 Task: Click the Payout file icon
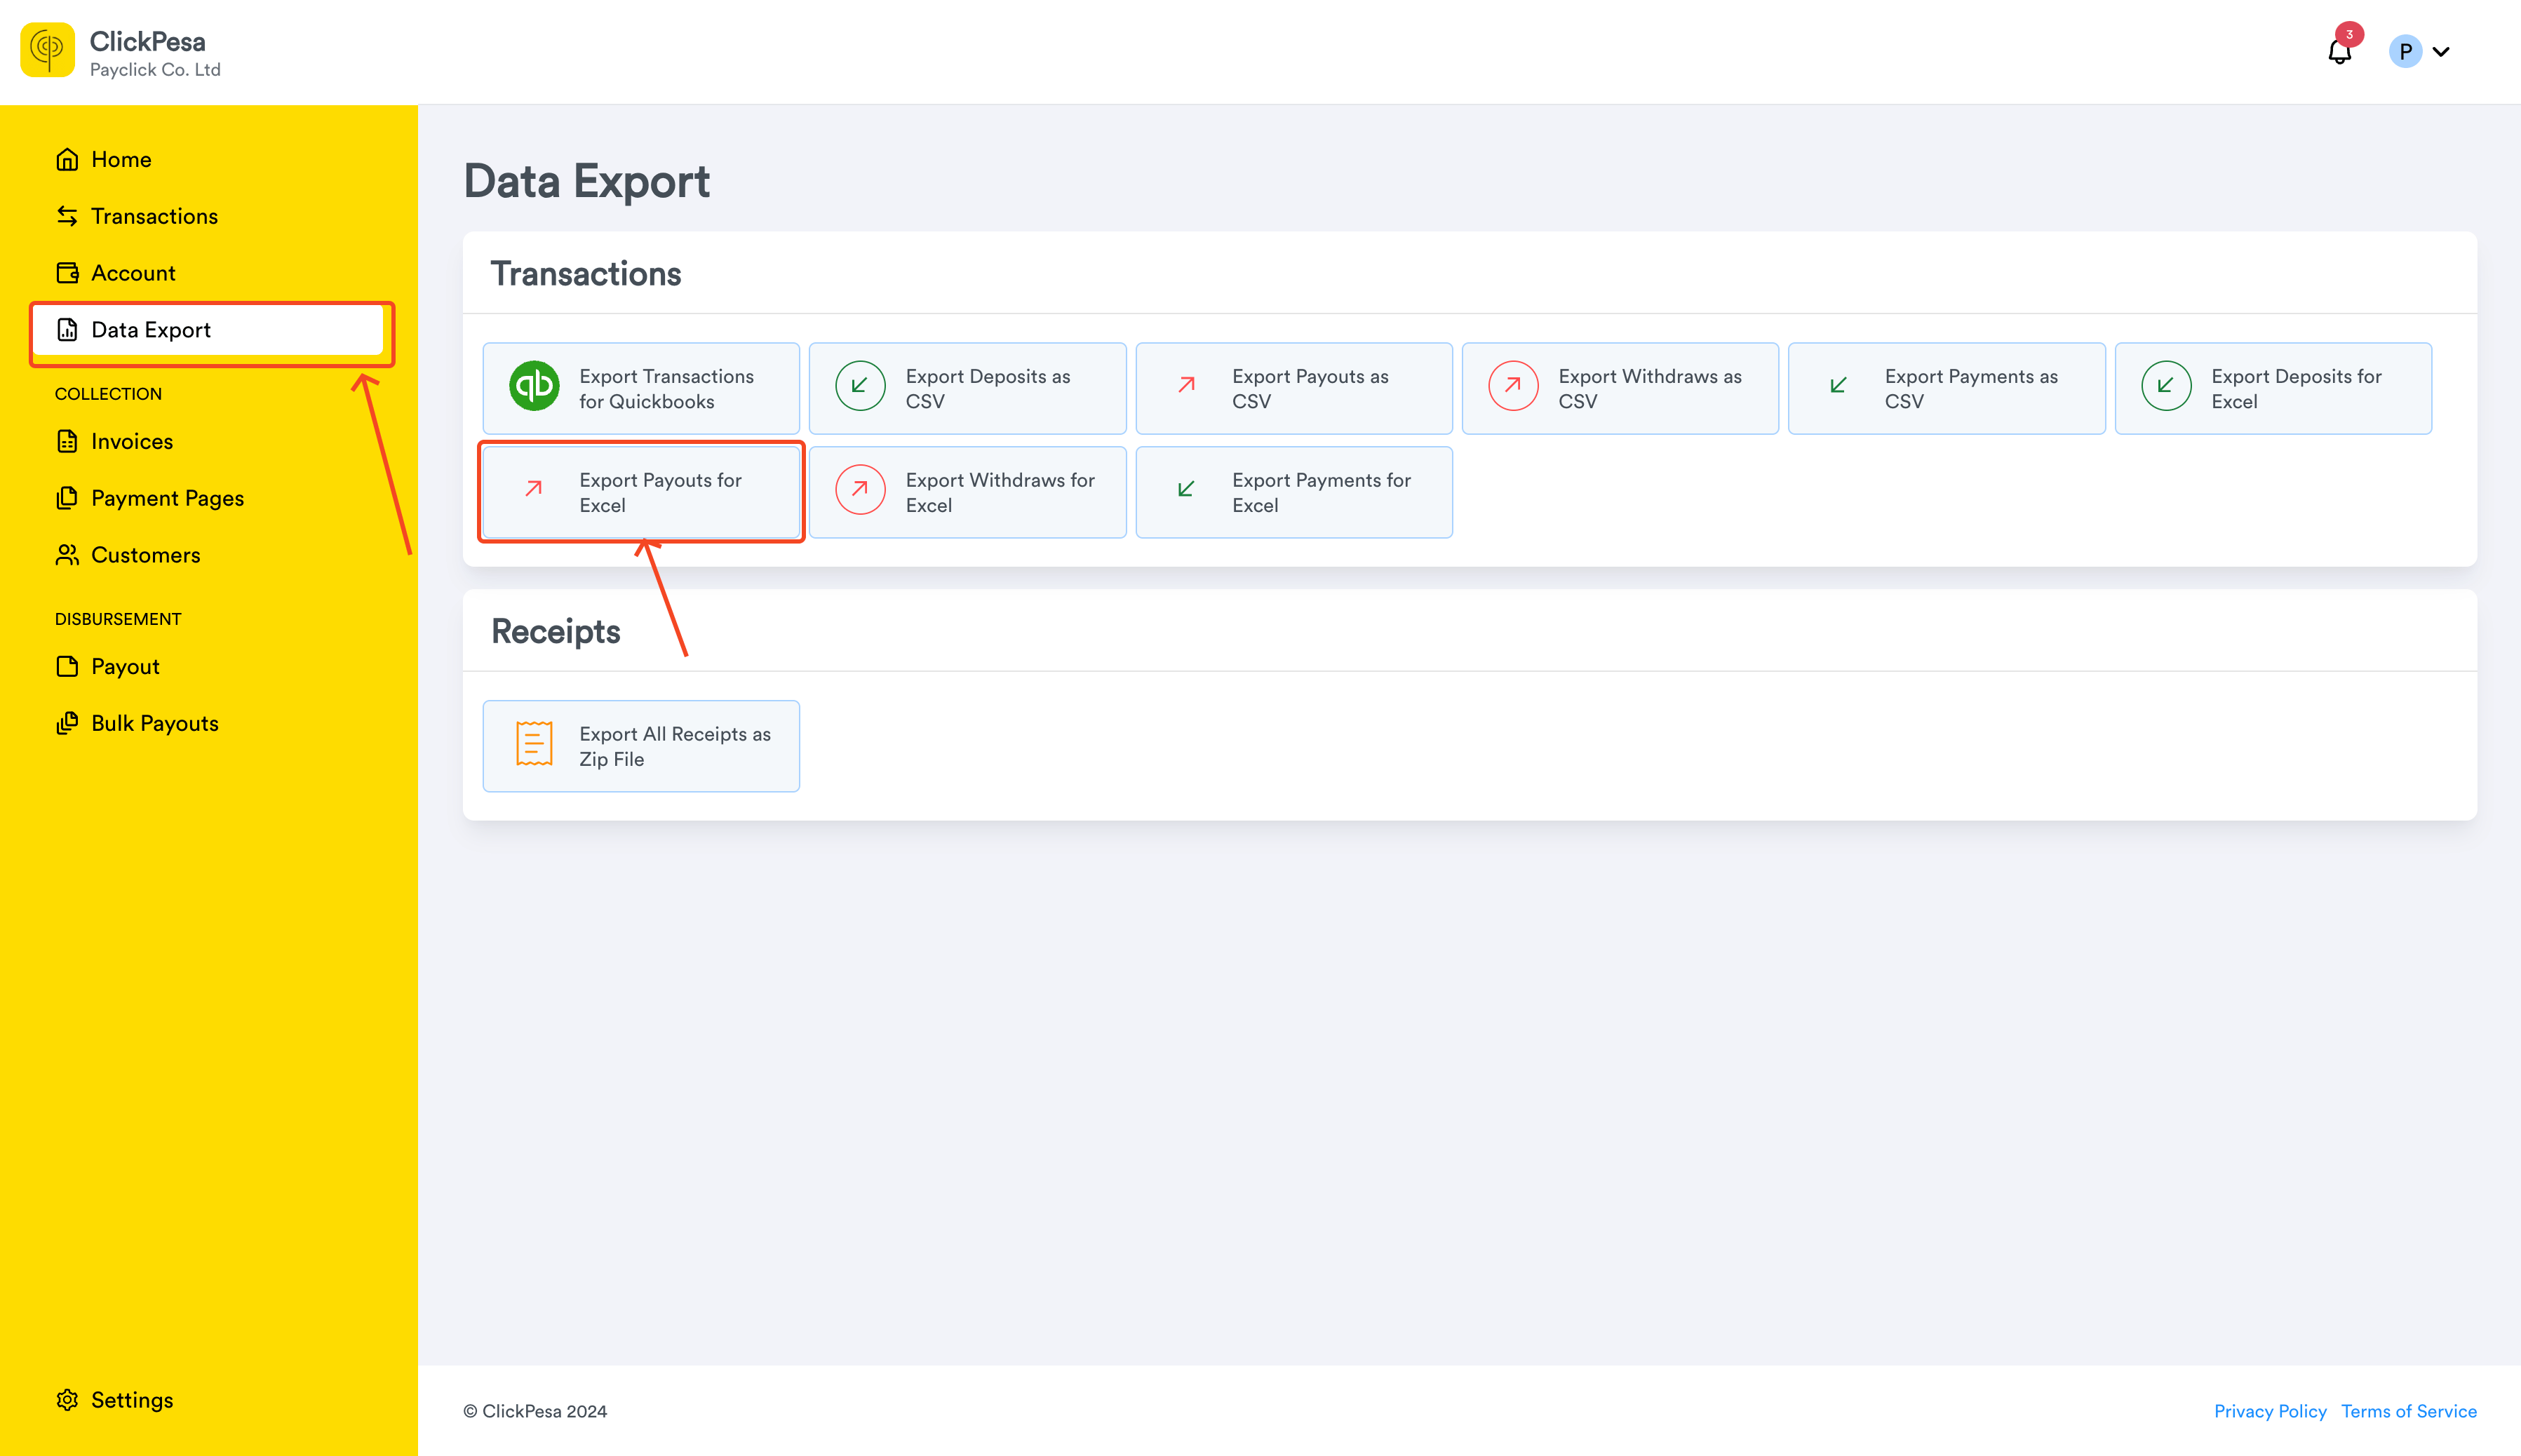(67, 667)
